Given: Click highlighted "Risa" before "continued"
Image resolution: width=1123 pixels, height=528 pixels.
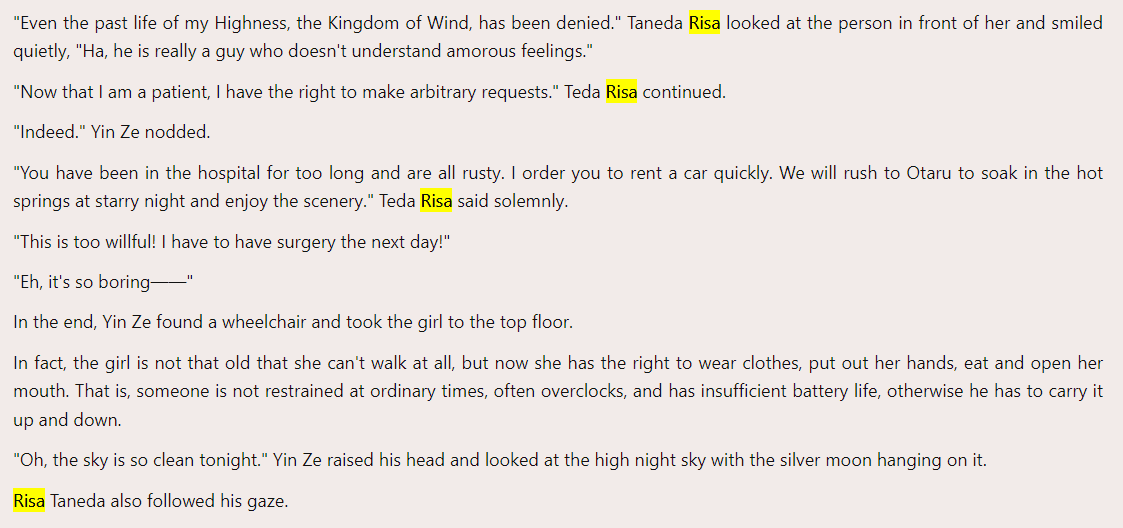Looking at the screenshot, I should (x=621, y=92).
